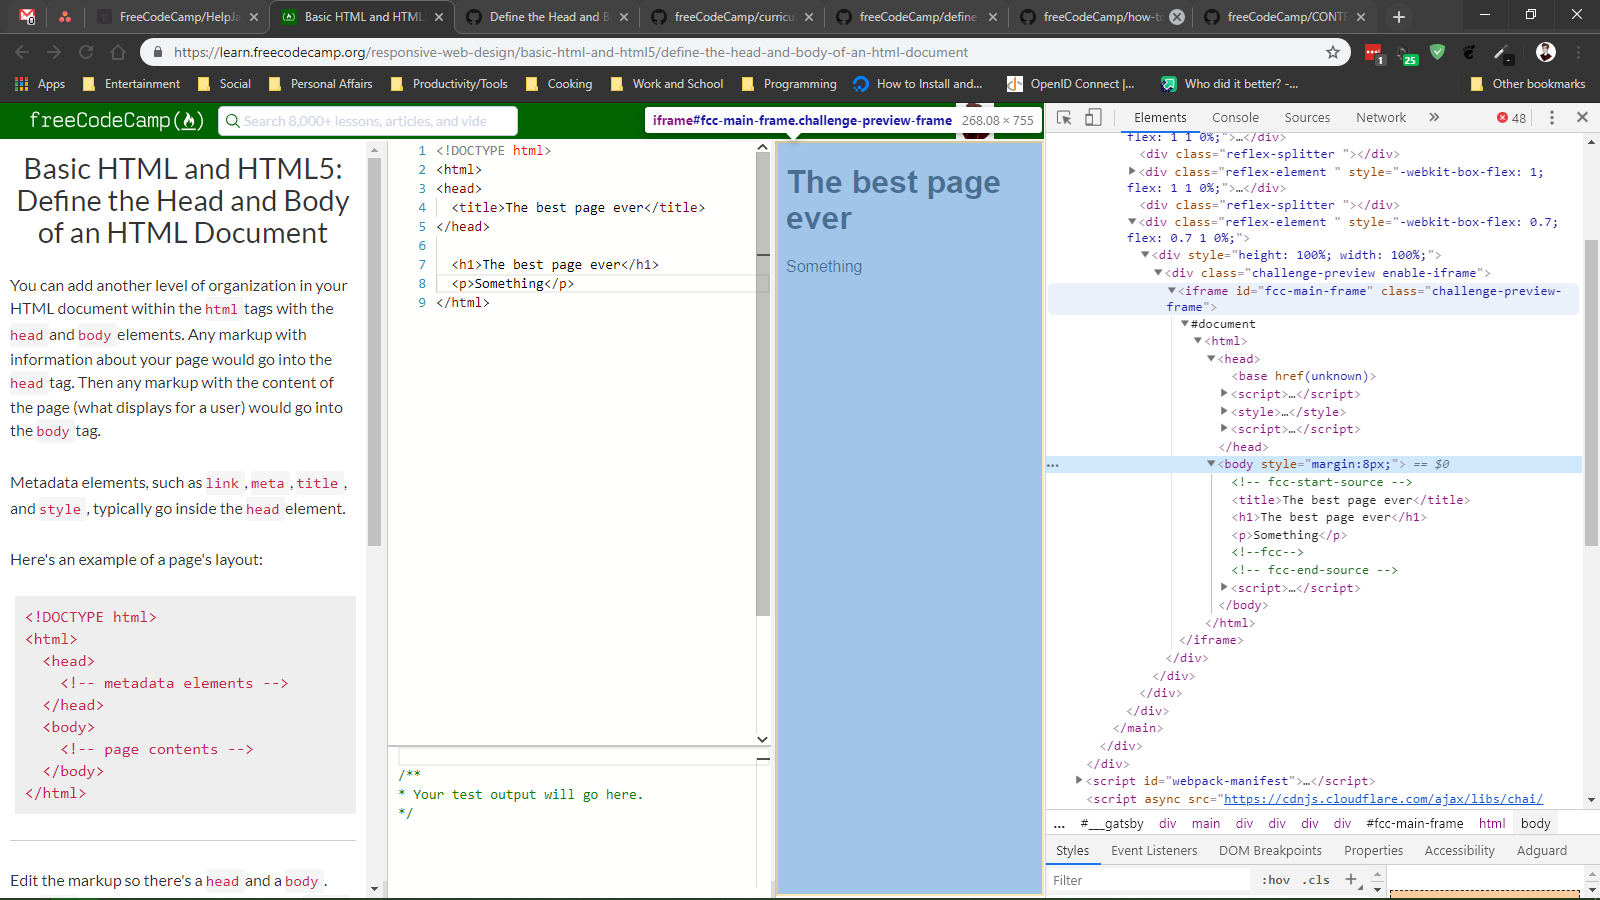
Task: Click the freeCodeCamp logo
Action: click(x=116, y=120)
